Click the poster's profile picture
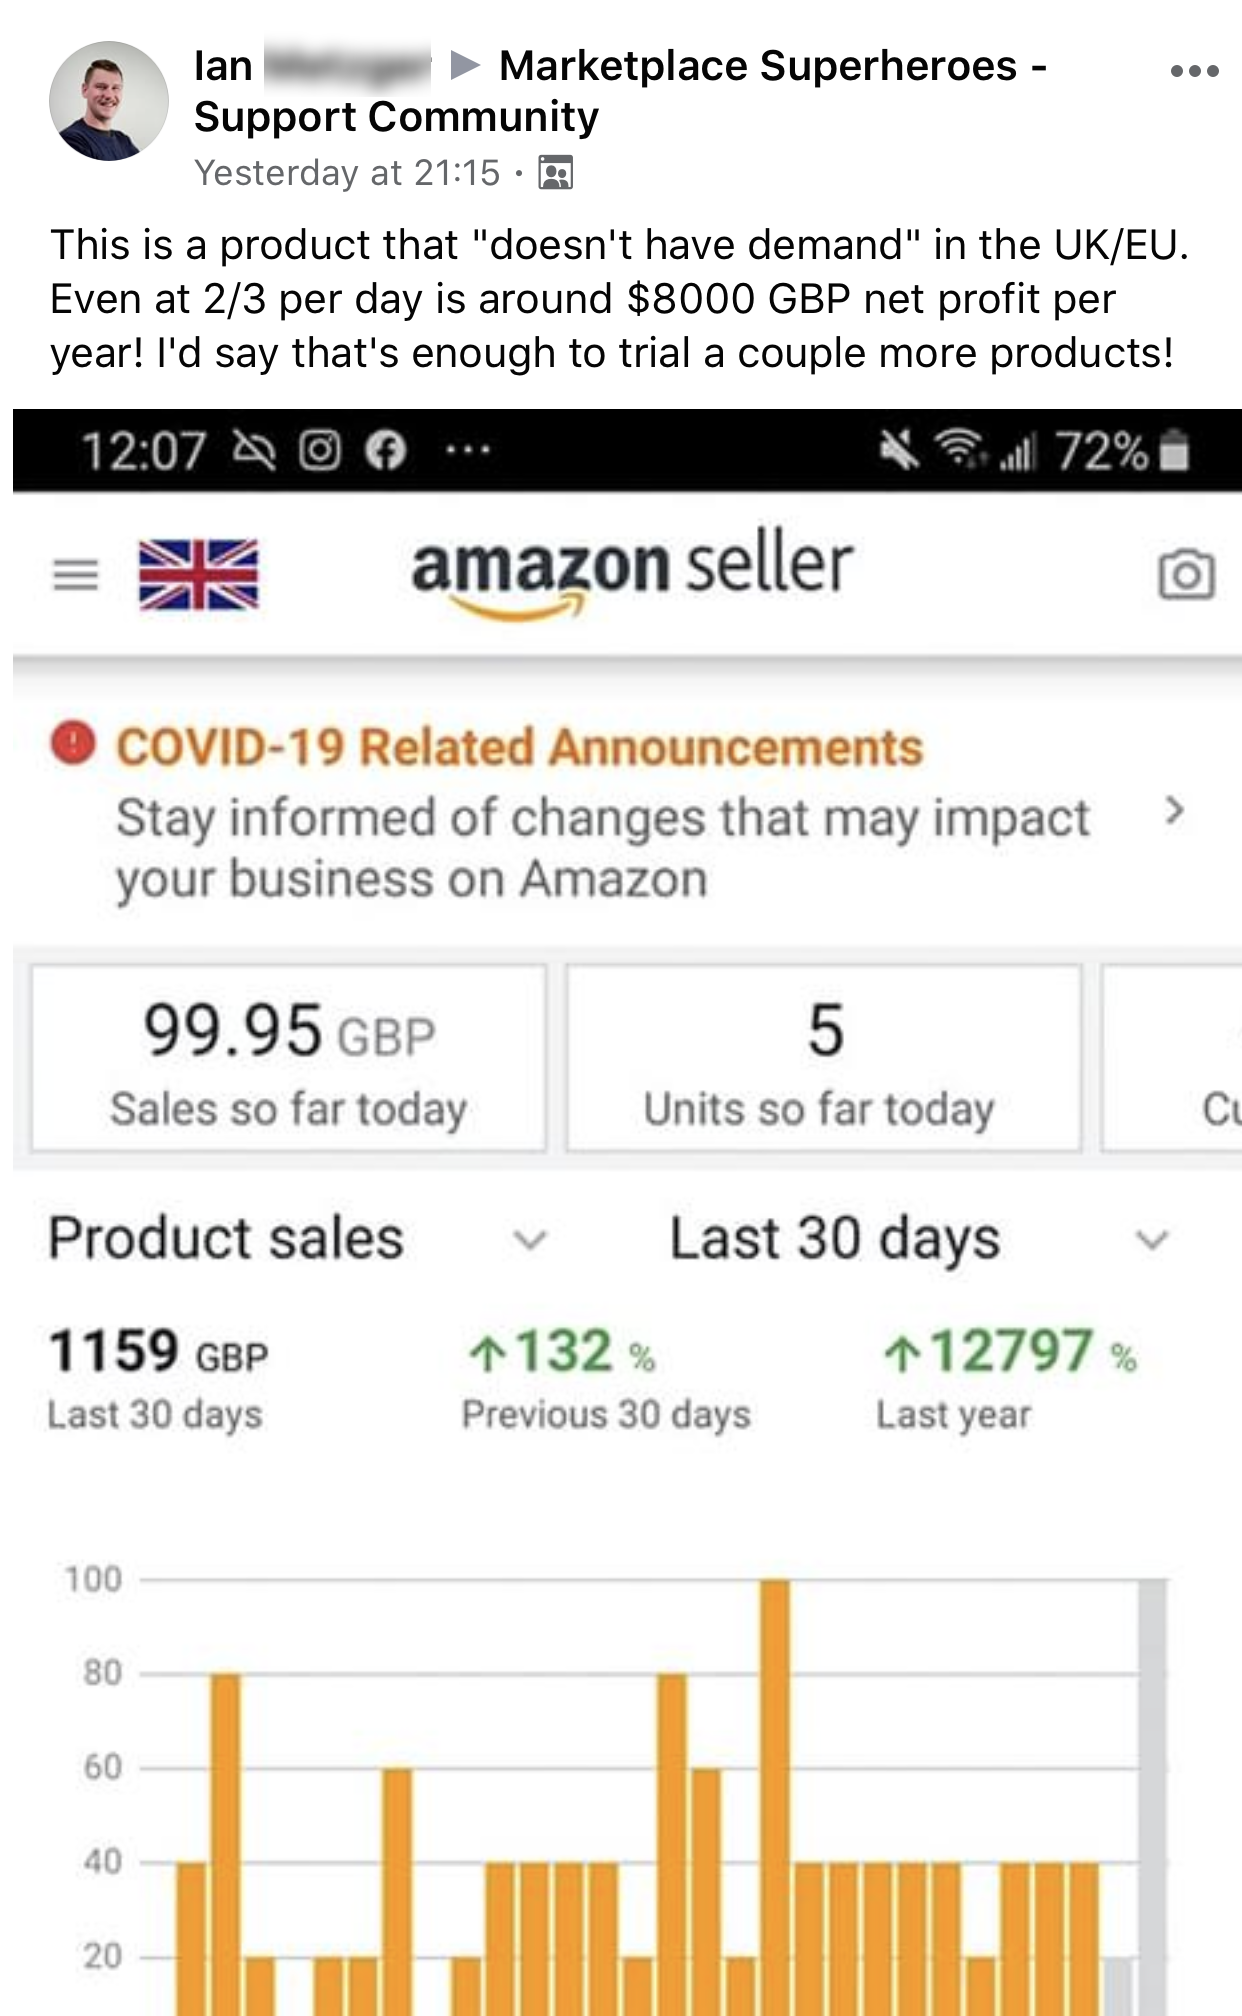 point(109,101)
